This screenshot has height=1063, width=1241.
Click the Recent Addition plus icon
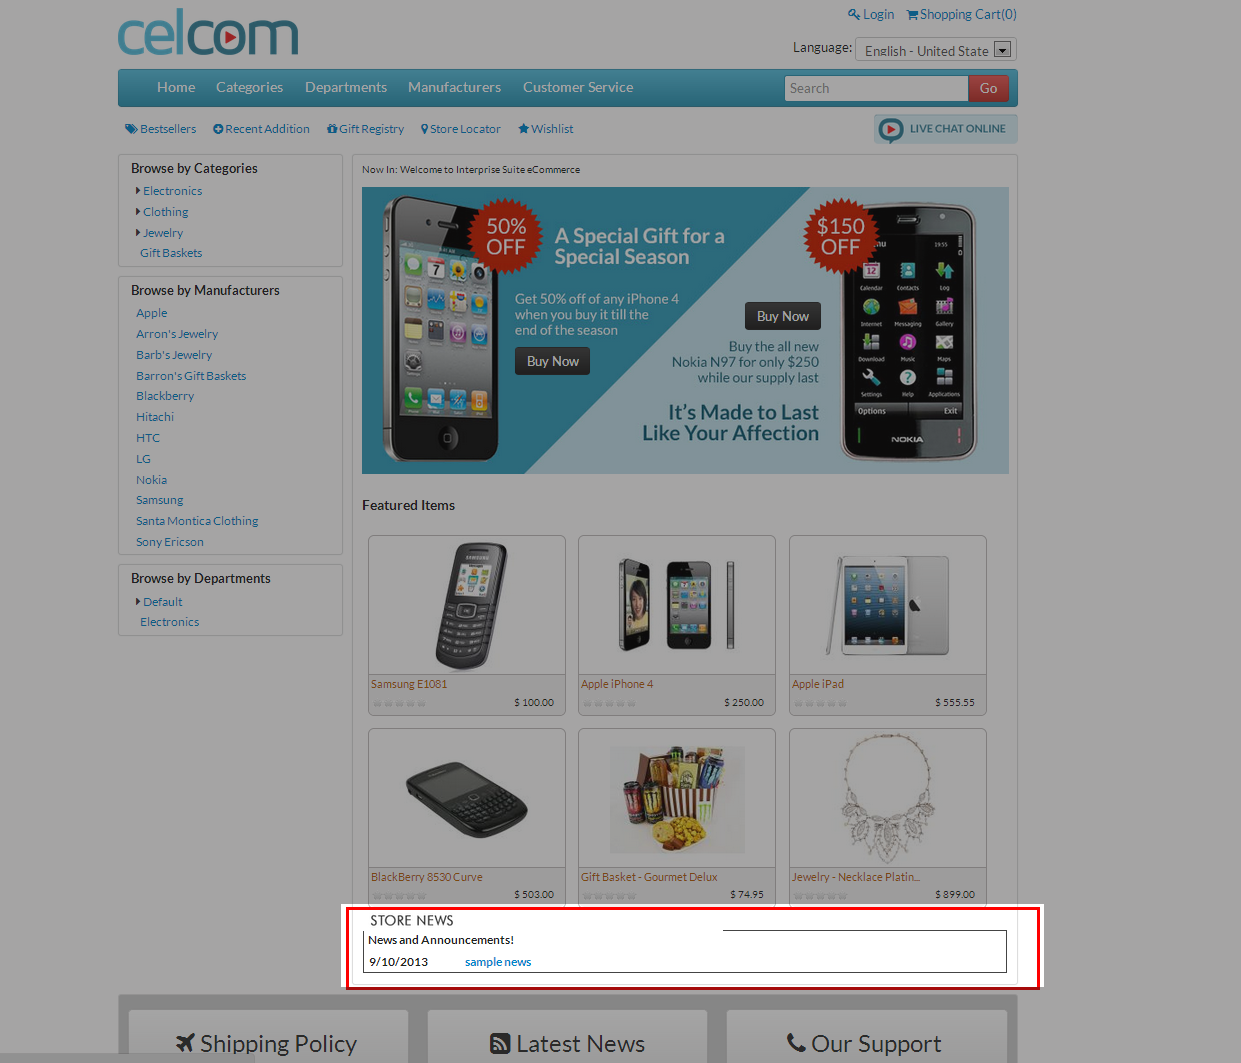pos(218,129)
